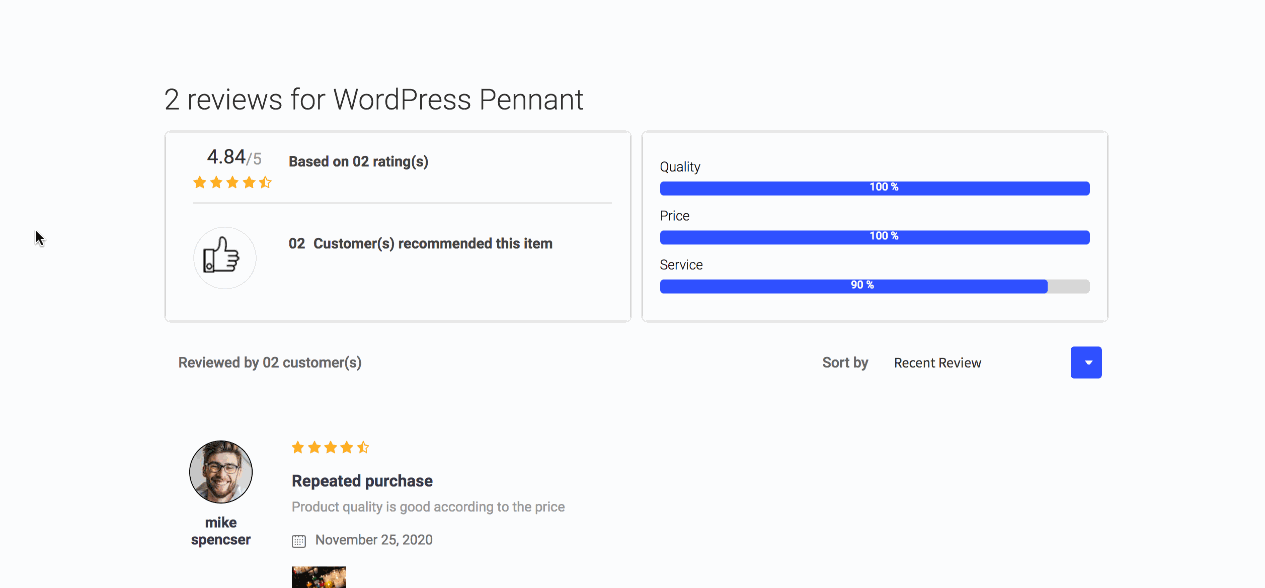Click the Price 100% rating bar
This screenshot has height=588, width=1265.
click(874, 237)
